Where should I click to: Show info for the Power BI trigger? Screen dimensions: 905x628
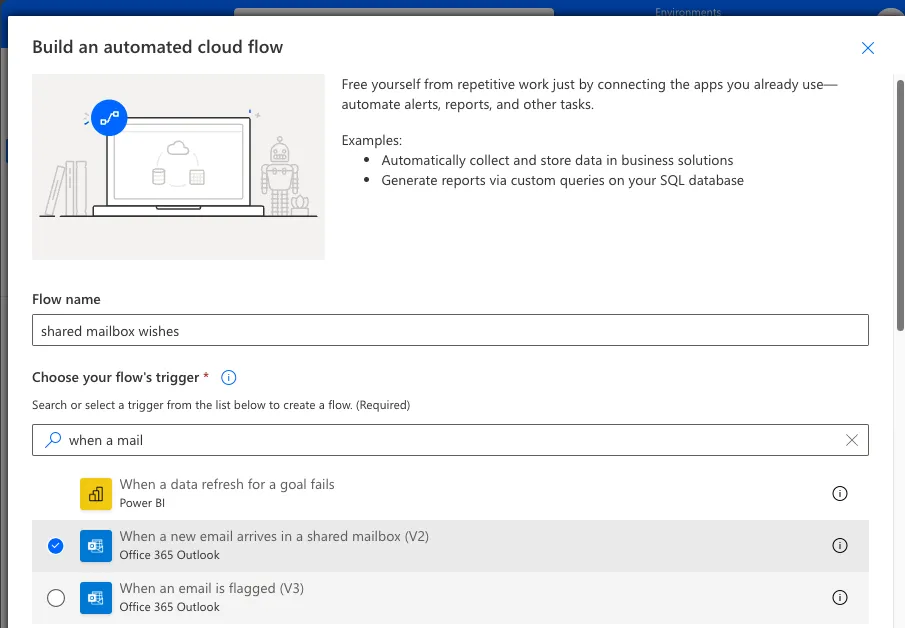point(840,493)
